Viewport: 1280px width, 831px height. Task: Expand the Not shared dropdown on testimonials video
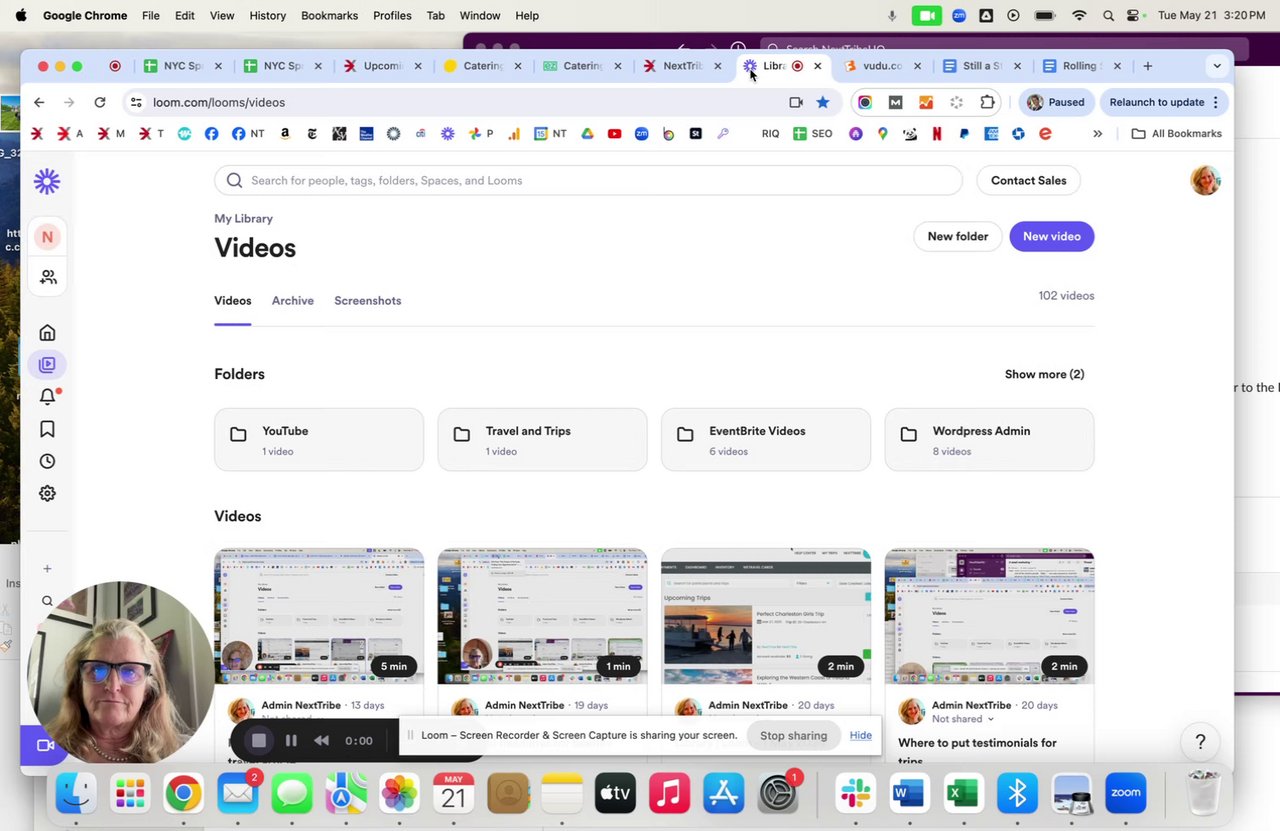point(964,719)
